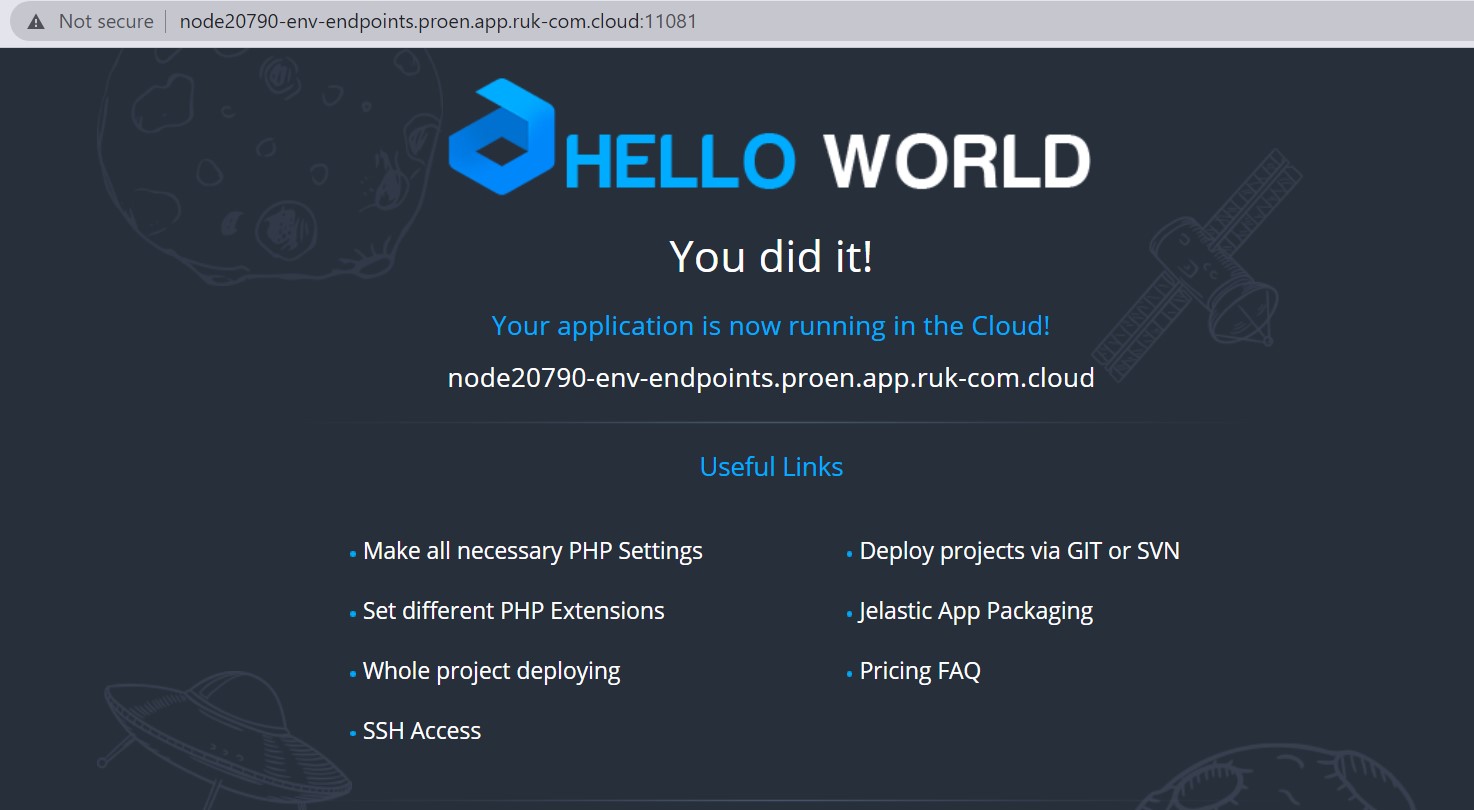Click the "You did it!" heading
Screen dimensions: 1474x810
pos(771,256)
